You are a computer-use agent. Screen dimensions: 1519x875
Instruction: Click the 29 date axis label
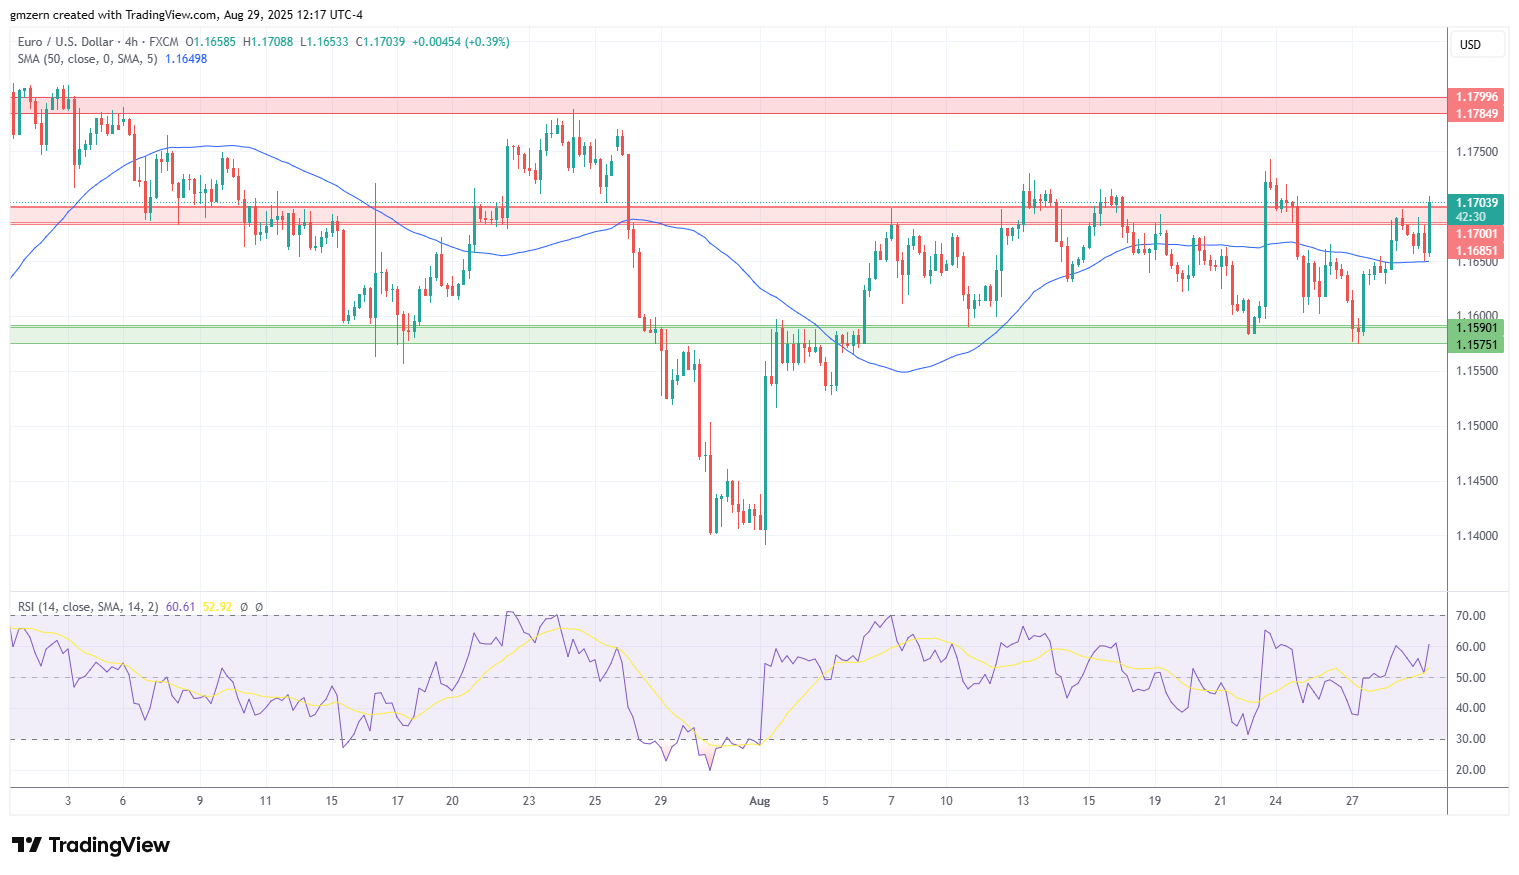pyautogui.click(x=660, y=801)
